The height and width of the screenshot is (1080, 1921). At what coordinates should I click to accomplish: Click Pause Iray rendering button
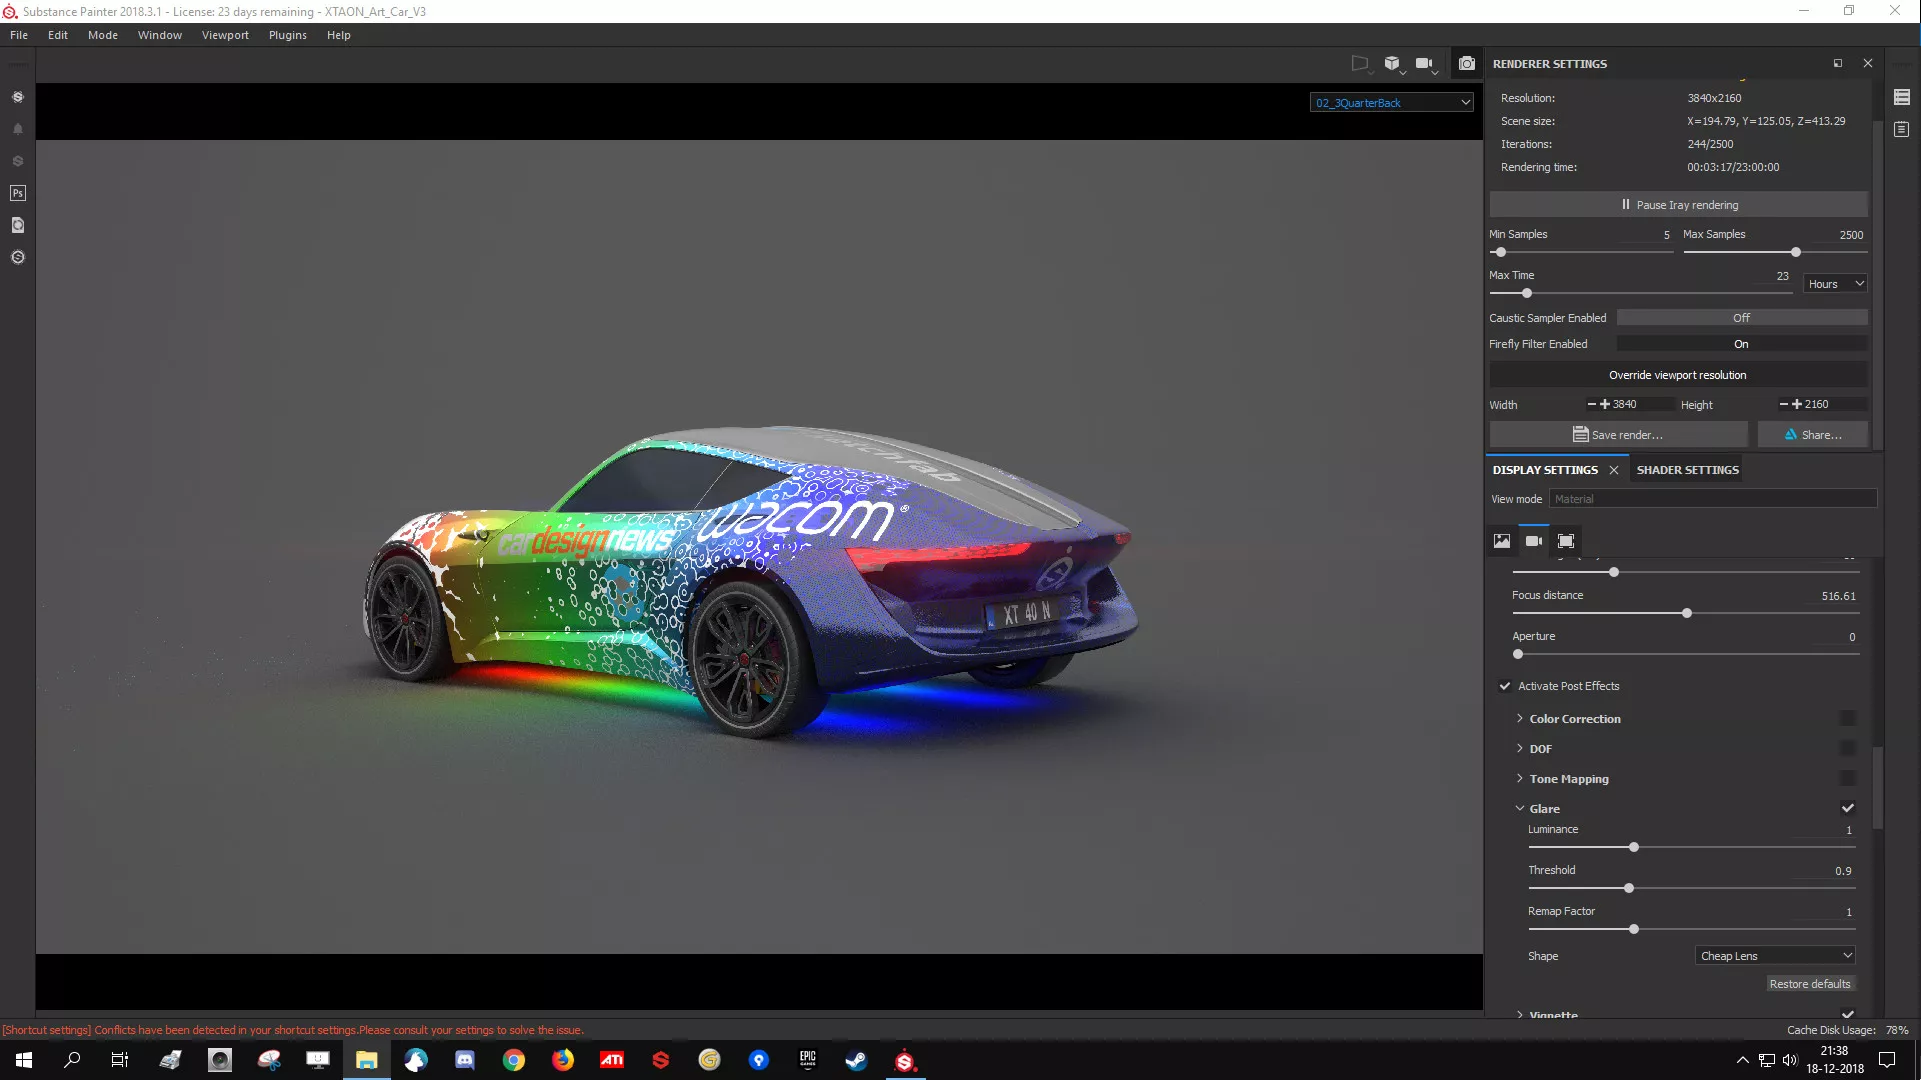tap(1678, 205)
